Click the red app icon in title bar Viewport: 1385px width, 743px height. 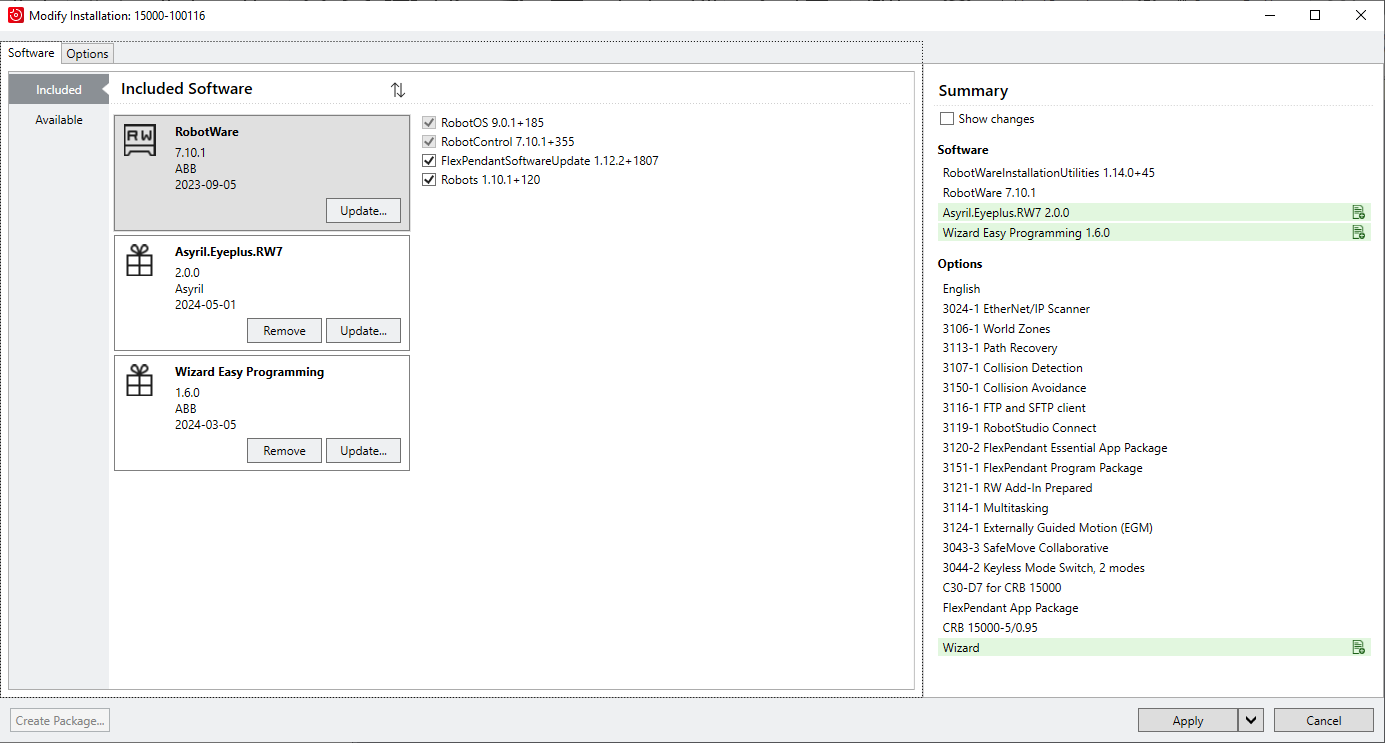[16, 15]
